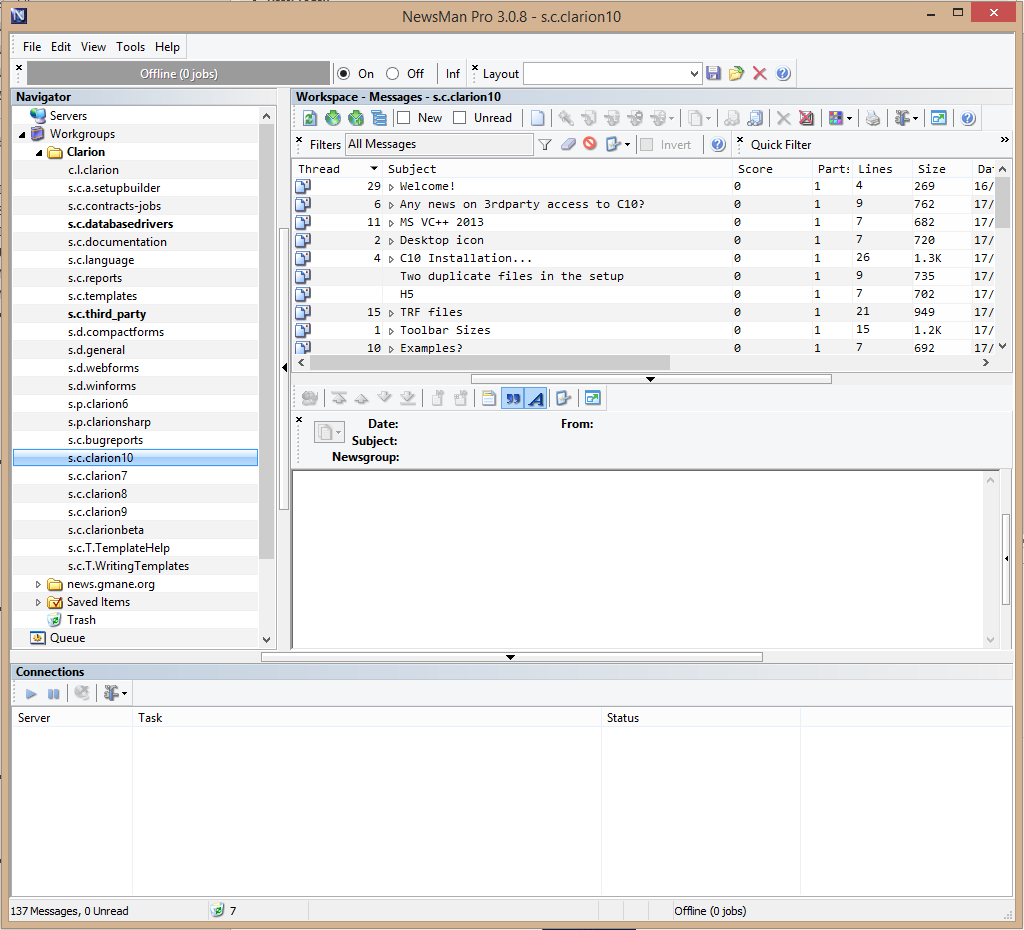Click the red no-entry clear filter icon
1024x930 pixels.
pos(590,145)
